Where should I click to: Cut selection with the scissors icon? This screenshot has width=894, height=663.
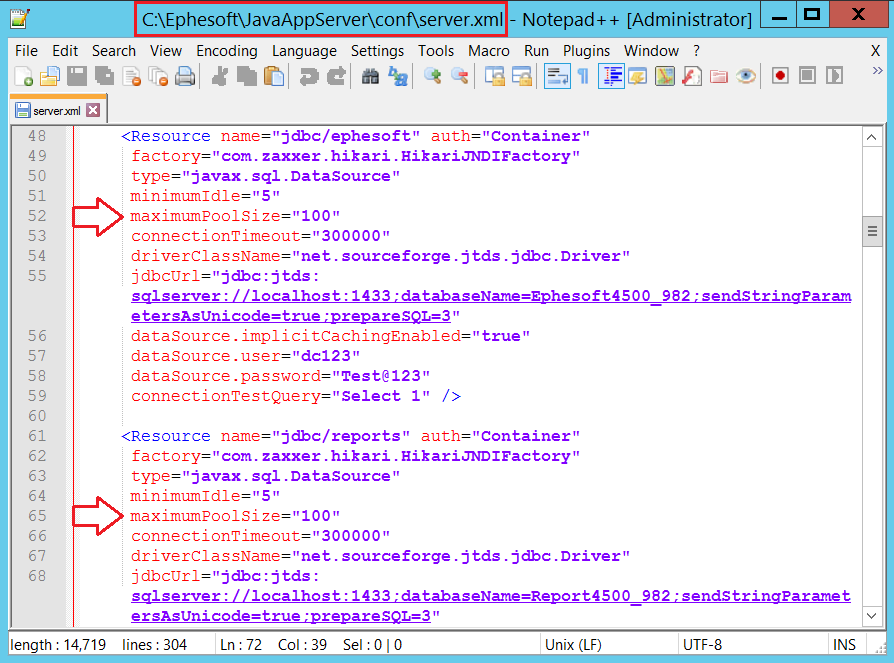(220, 76)
